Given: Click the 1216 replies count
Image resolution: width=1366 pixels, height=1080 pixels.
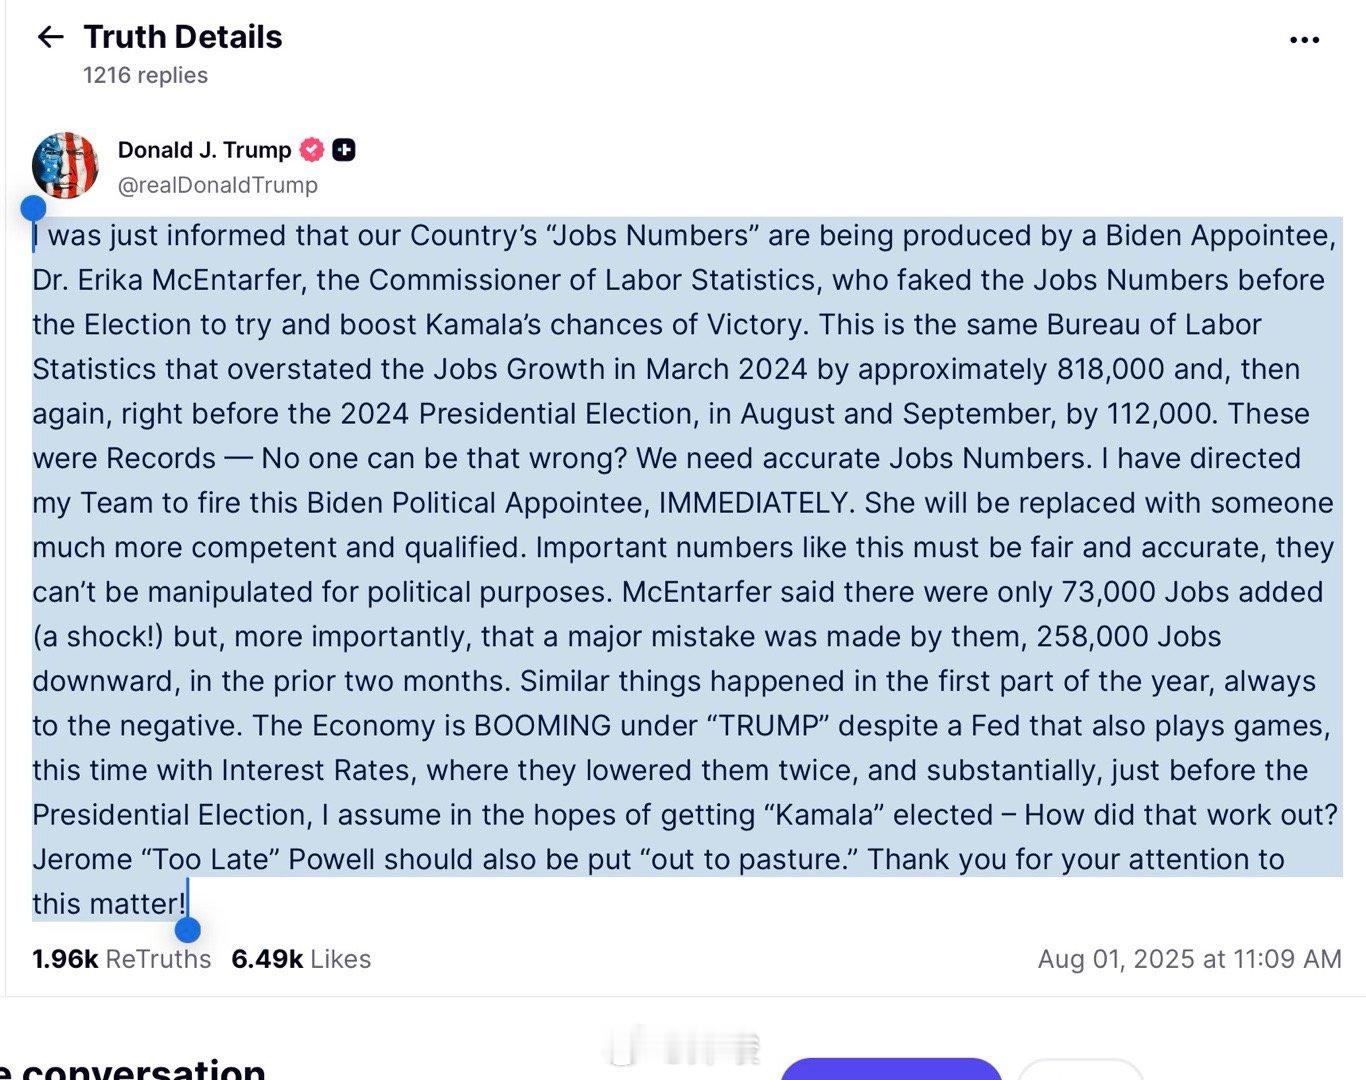Looking at the screenshot, I should click(145, 75).
